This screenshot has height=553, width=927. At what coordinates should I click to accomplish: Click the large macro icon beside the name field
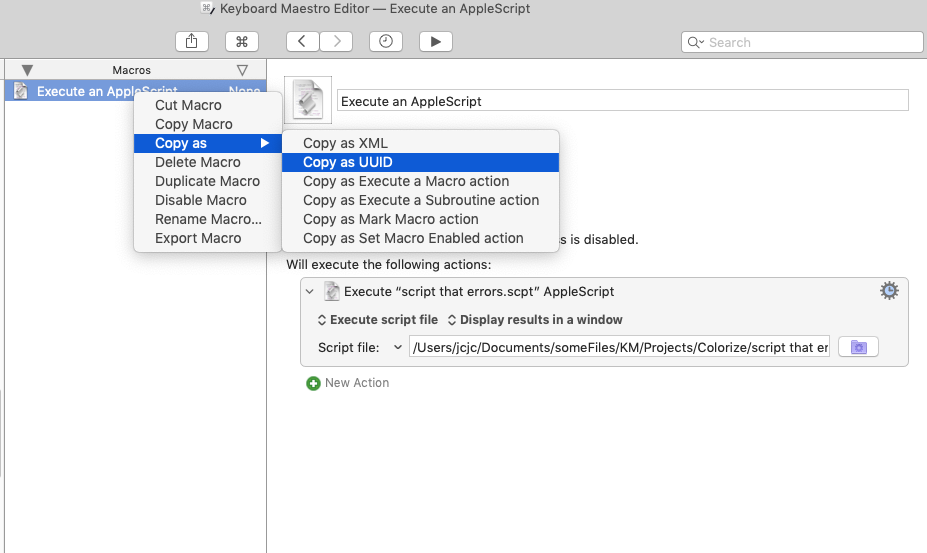coord(308,100)
